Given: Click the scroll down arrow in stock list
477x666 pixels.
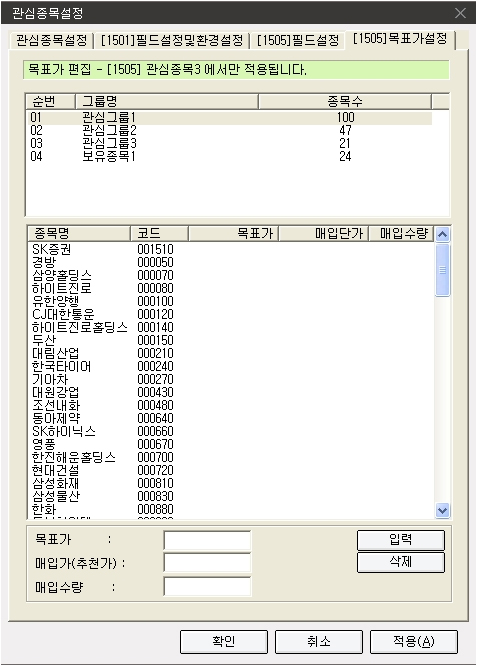Looking at the screenshot, I should [x=443, y=510].
